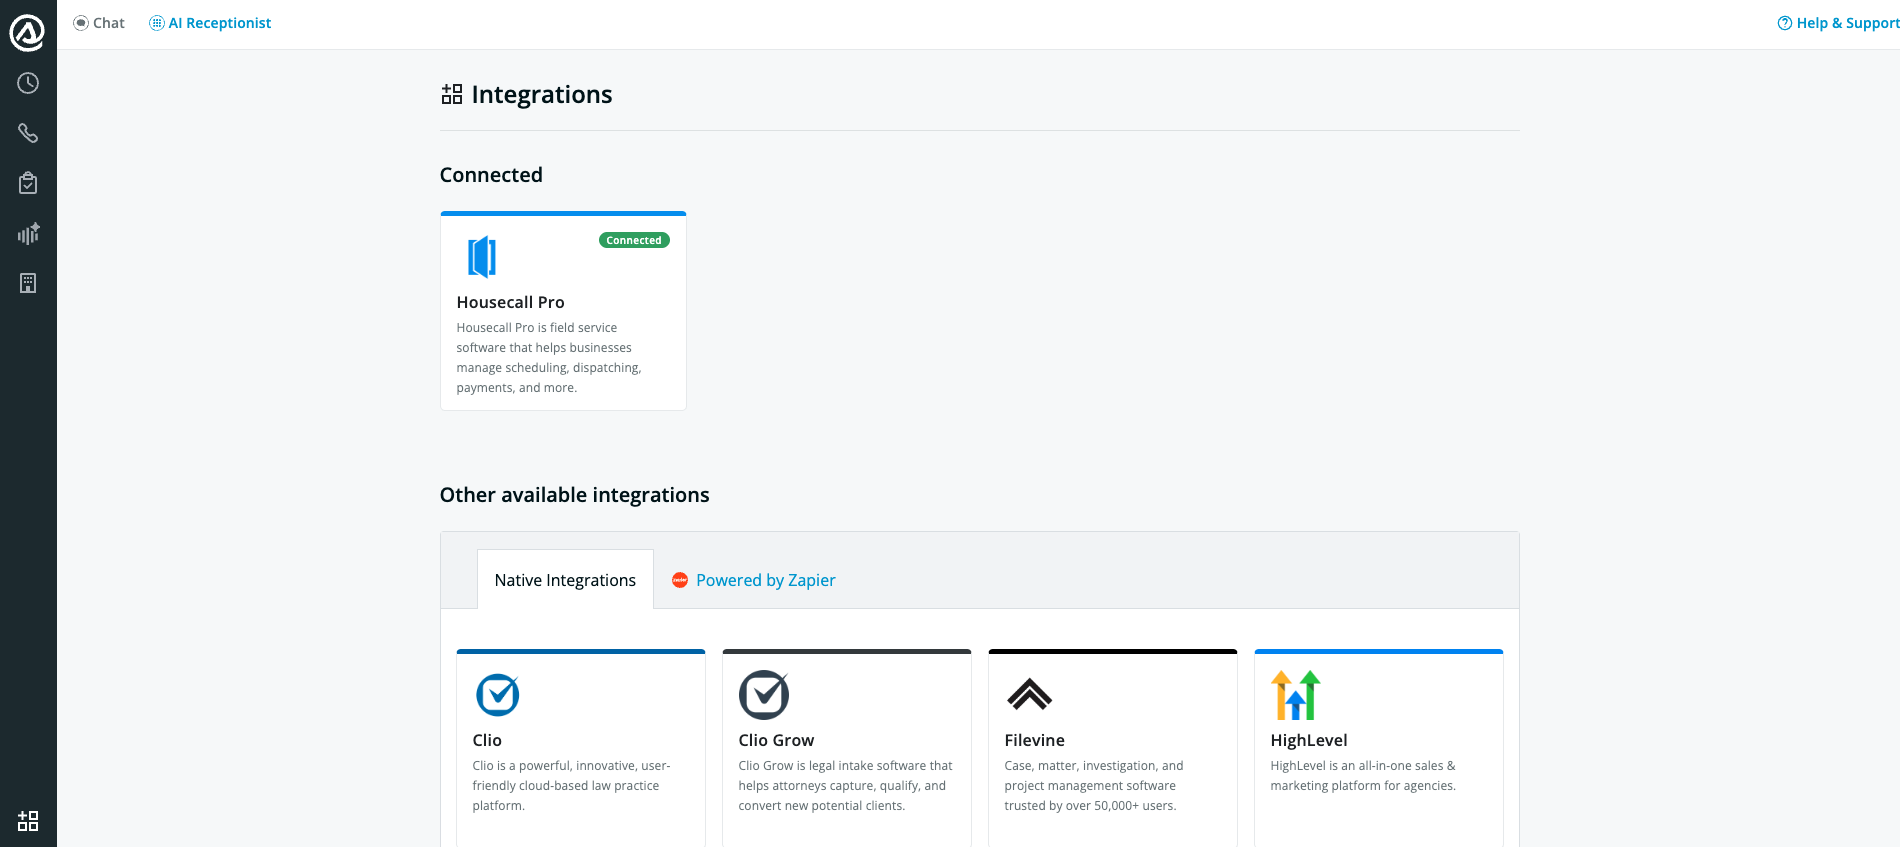1900x847 pixels.
Task: Click the Clio law practice description text
Action: click(571, 785)
